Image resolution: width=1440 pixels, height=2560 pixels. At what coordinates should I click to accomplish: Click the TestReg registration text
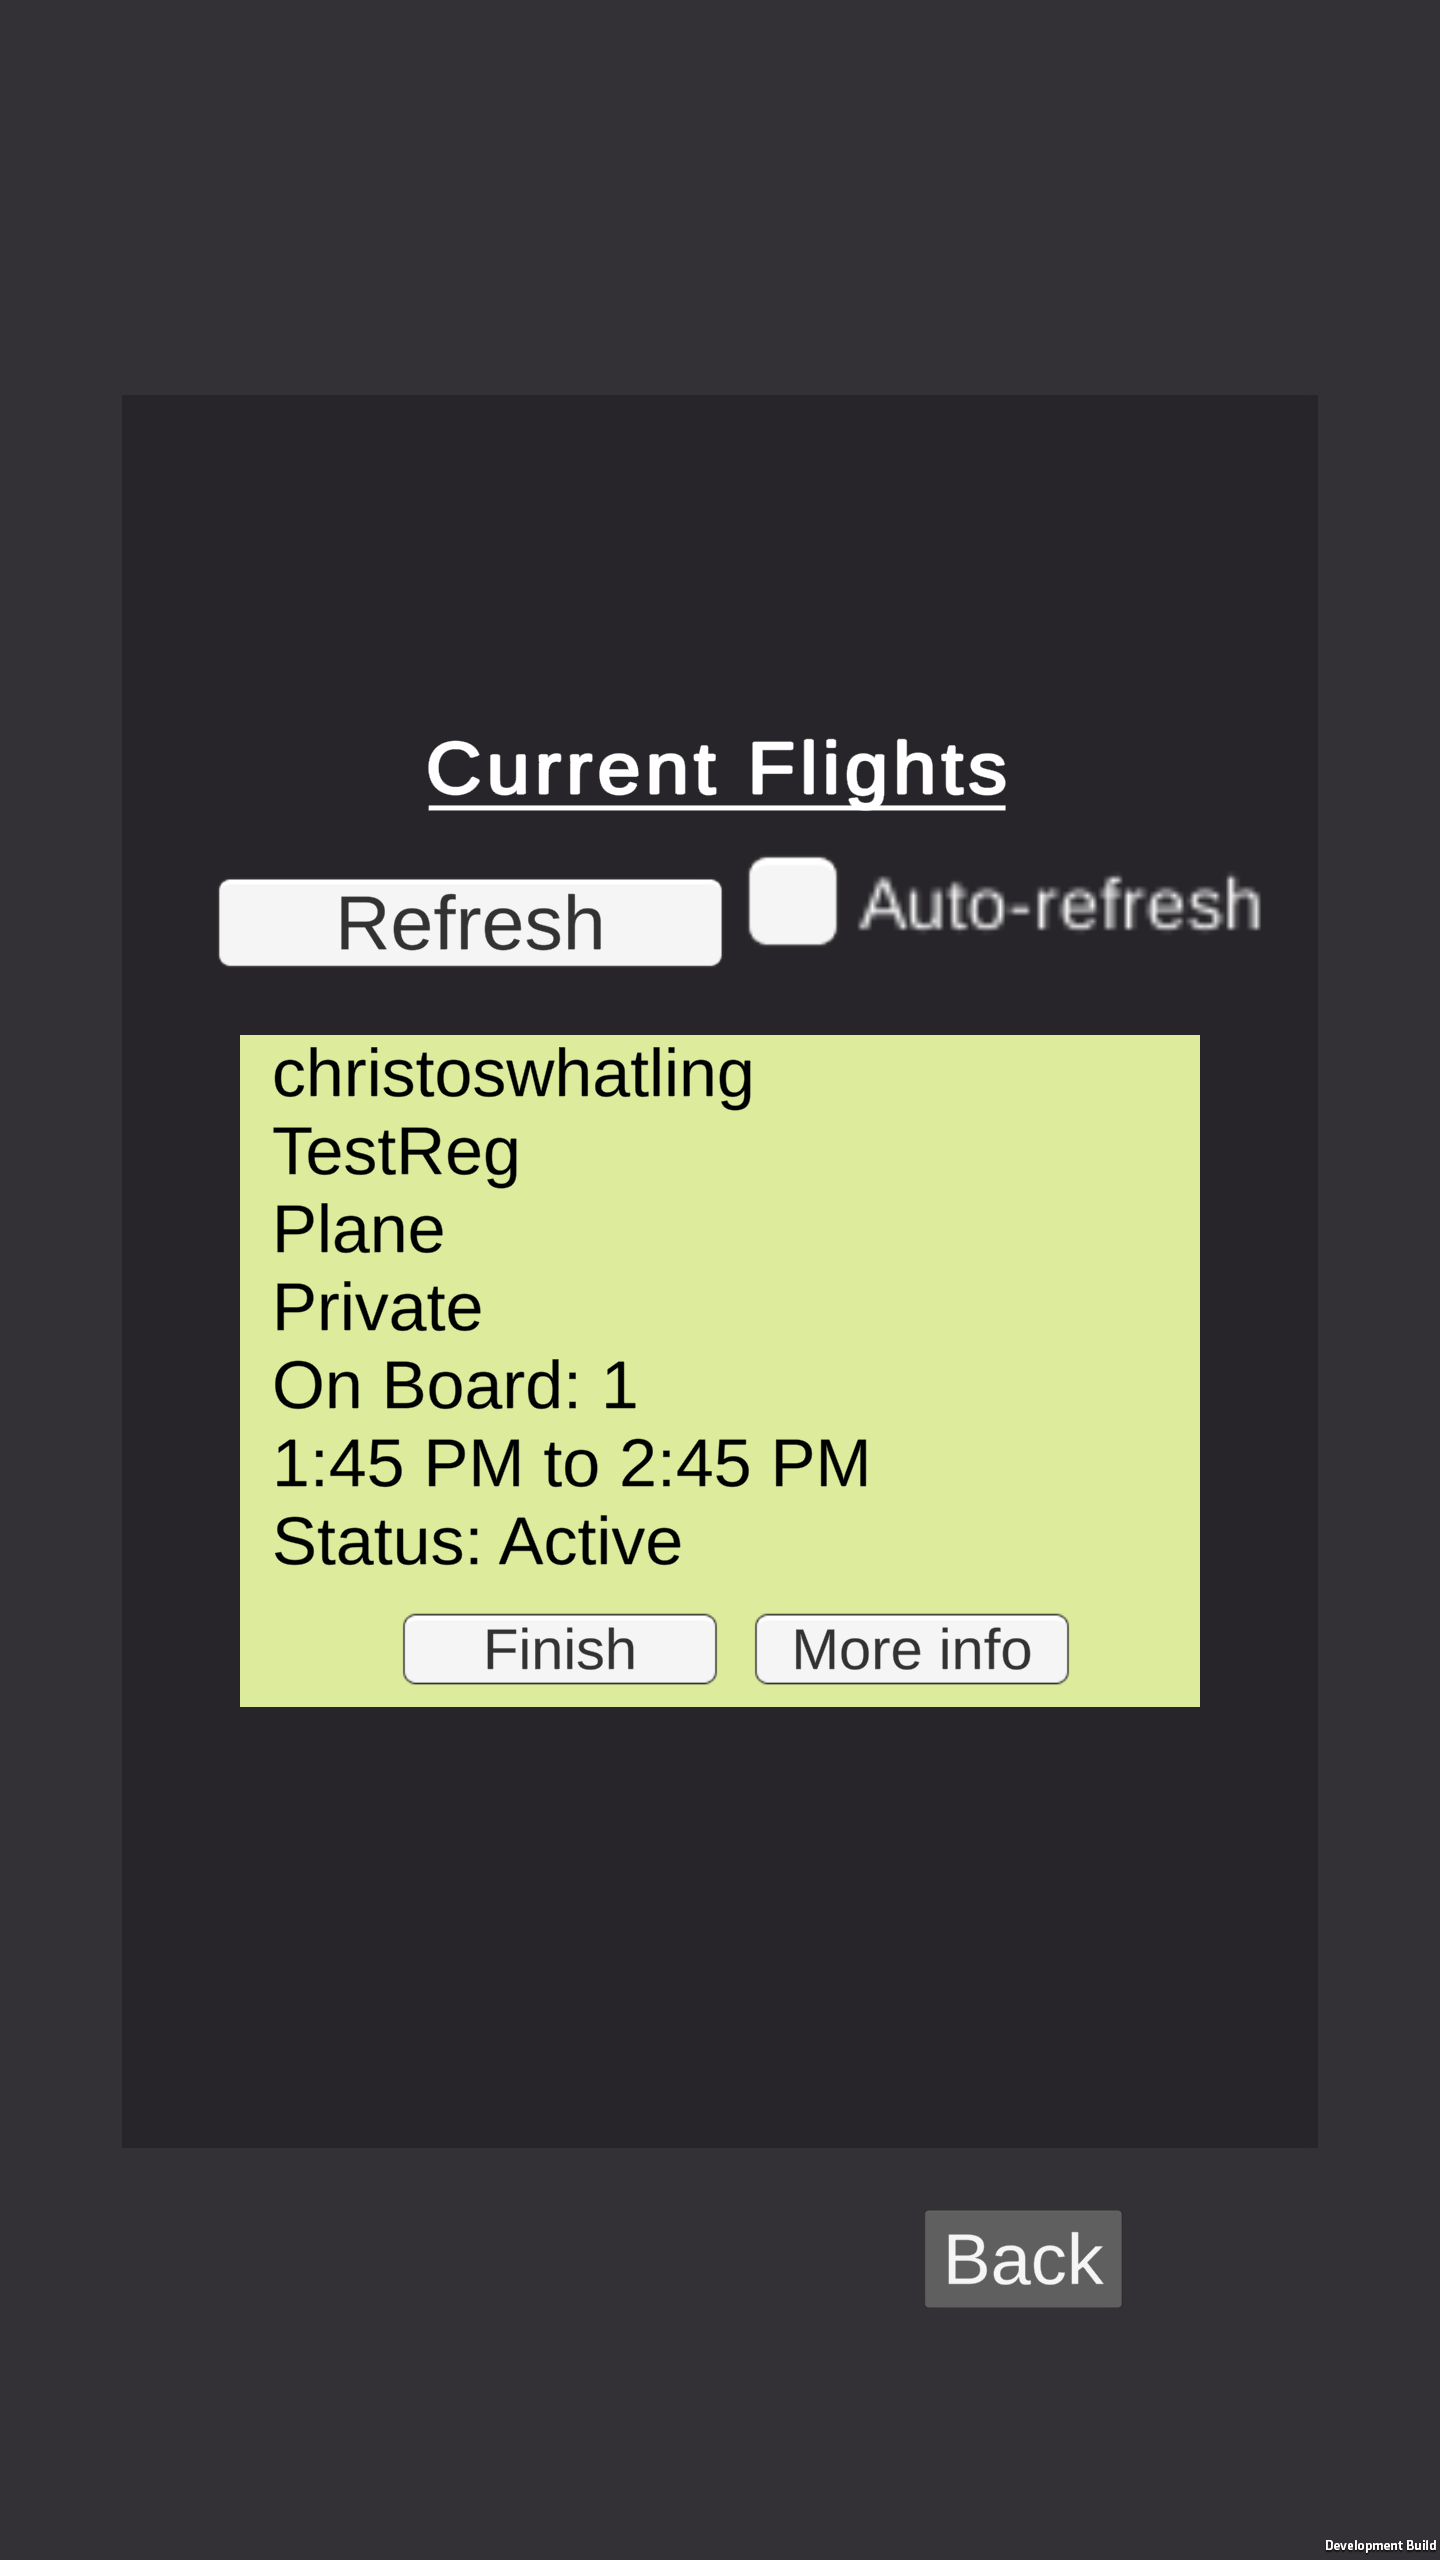(396, 1152)
